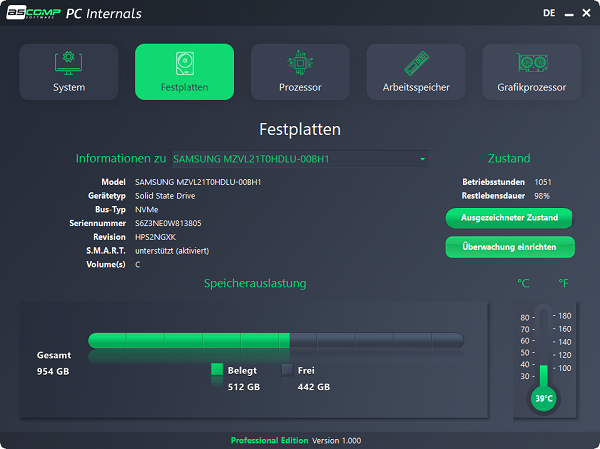This screenshot has height=449, width=600.
Task: Click the Speicherauslastung heading
Action: [255, 284]
